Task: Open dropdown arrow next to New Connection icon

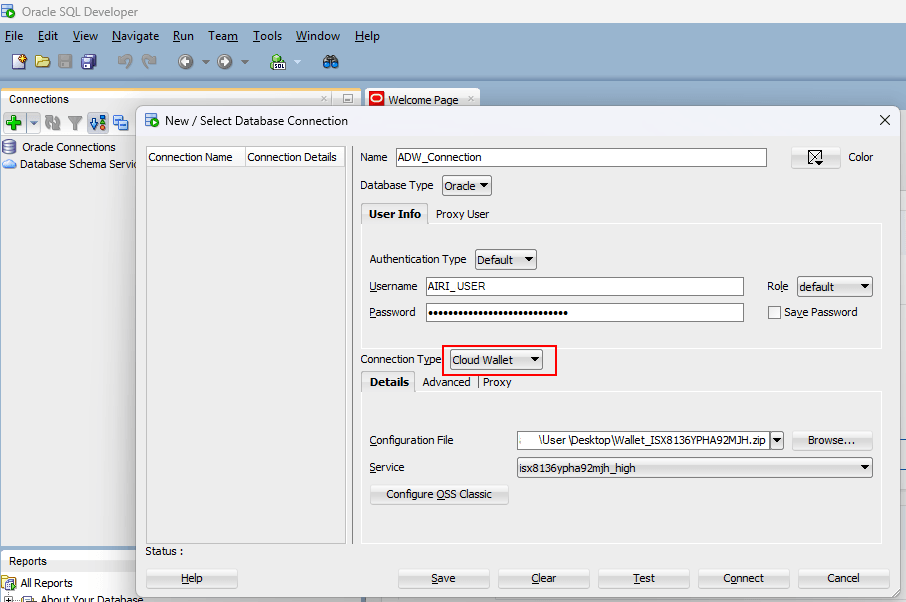Action: tap(34, 122)
